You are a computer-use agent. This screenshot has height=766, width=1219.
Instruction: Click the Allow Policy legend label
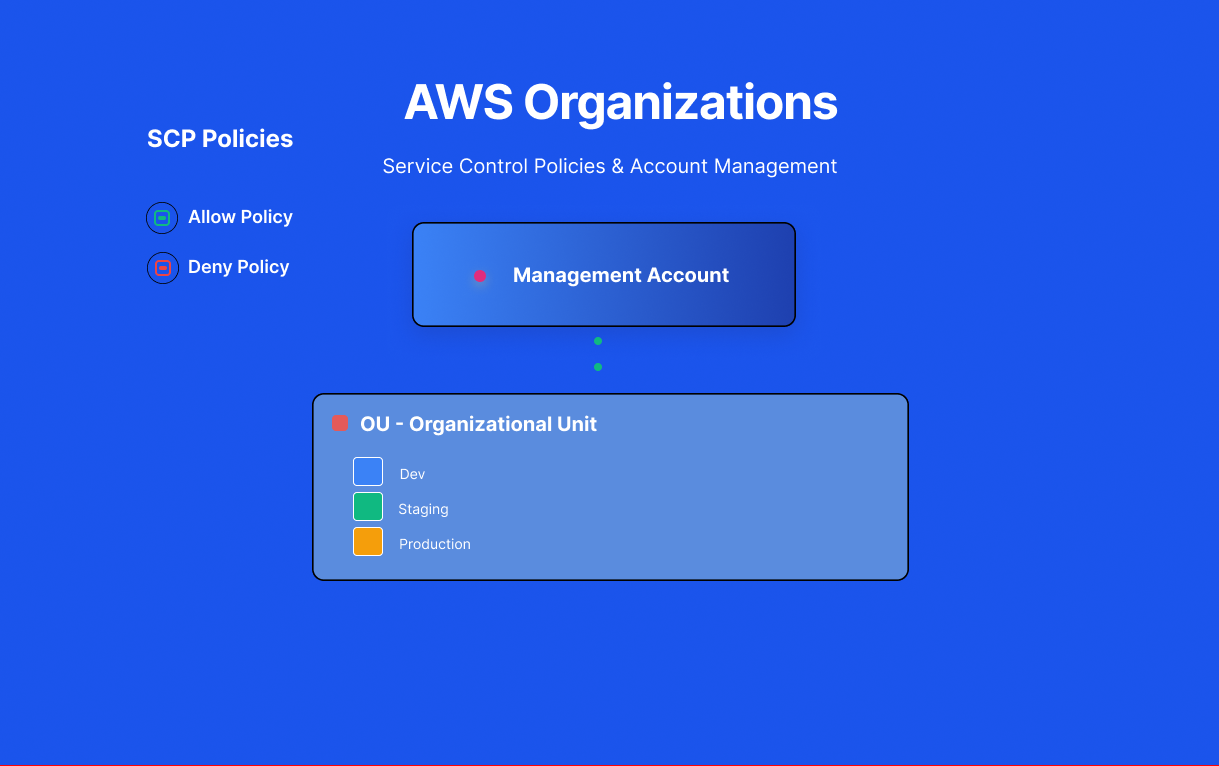point(240,217)
